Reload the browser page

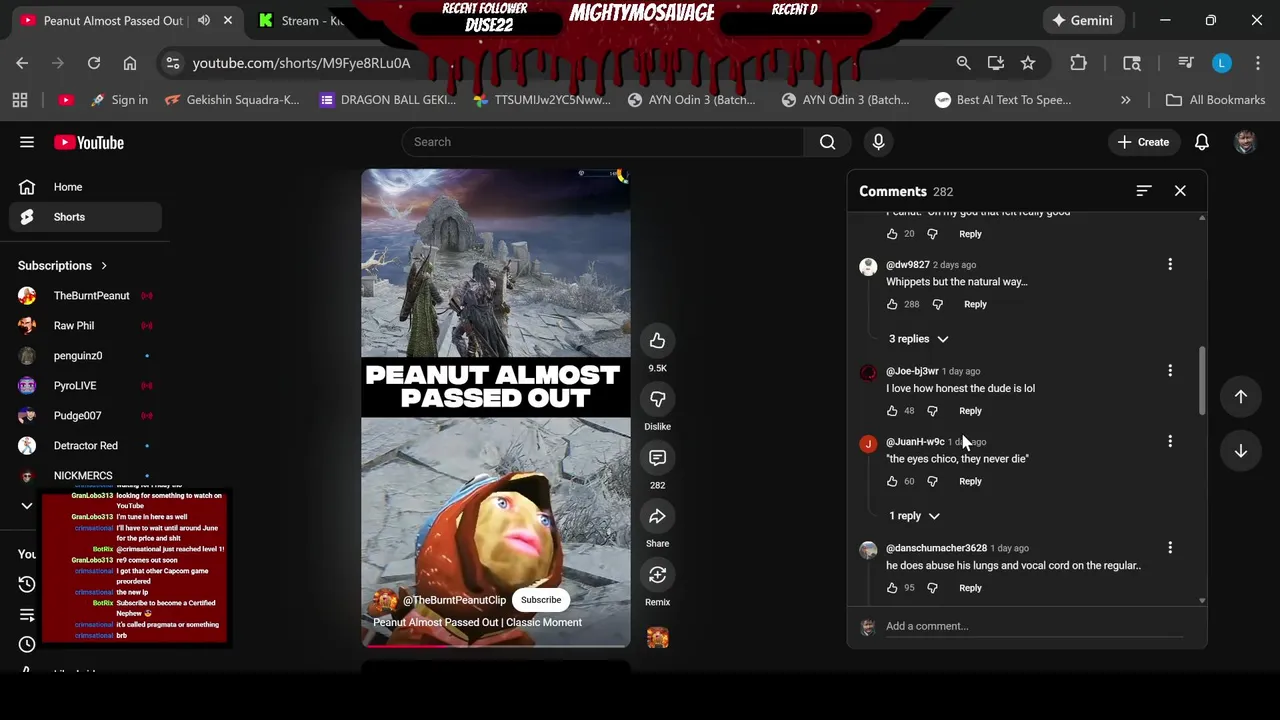[x=94, y=63]
